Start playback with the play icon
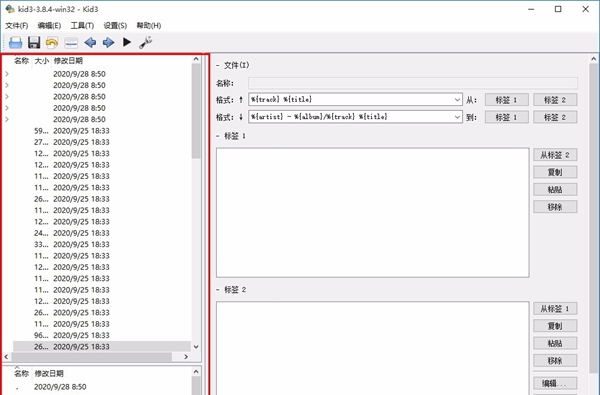The height and width of the screenshot is (395, 600). point(127,42)
